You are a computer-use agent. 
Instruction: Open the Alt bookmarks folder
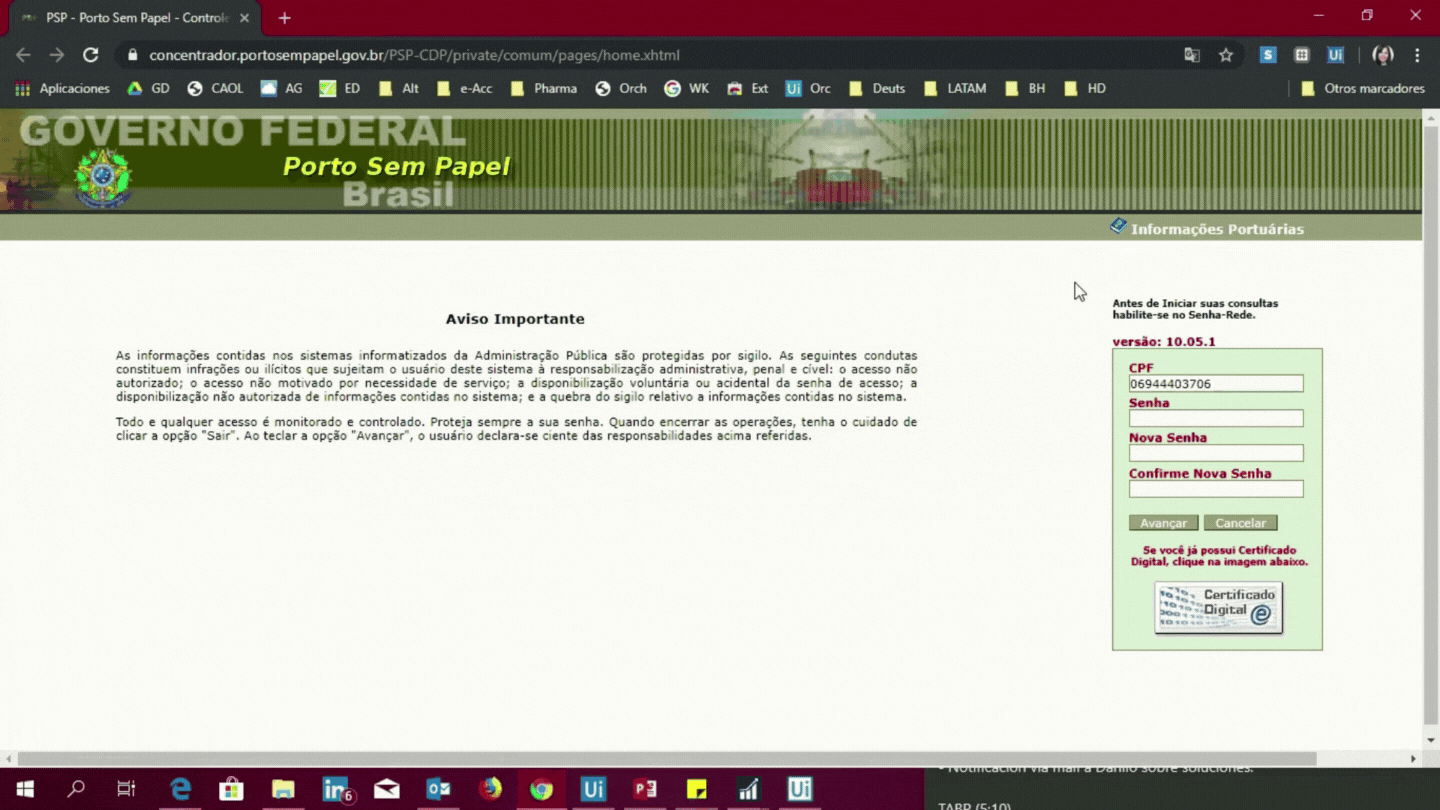(398, 88)
